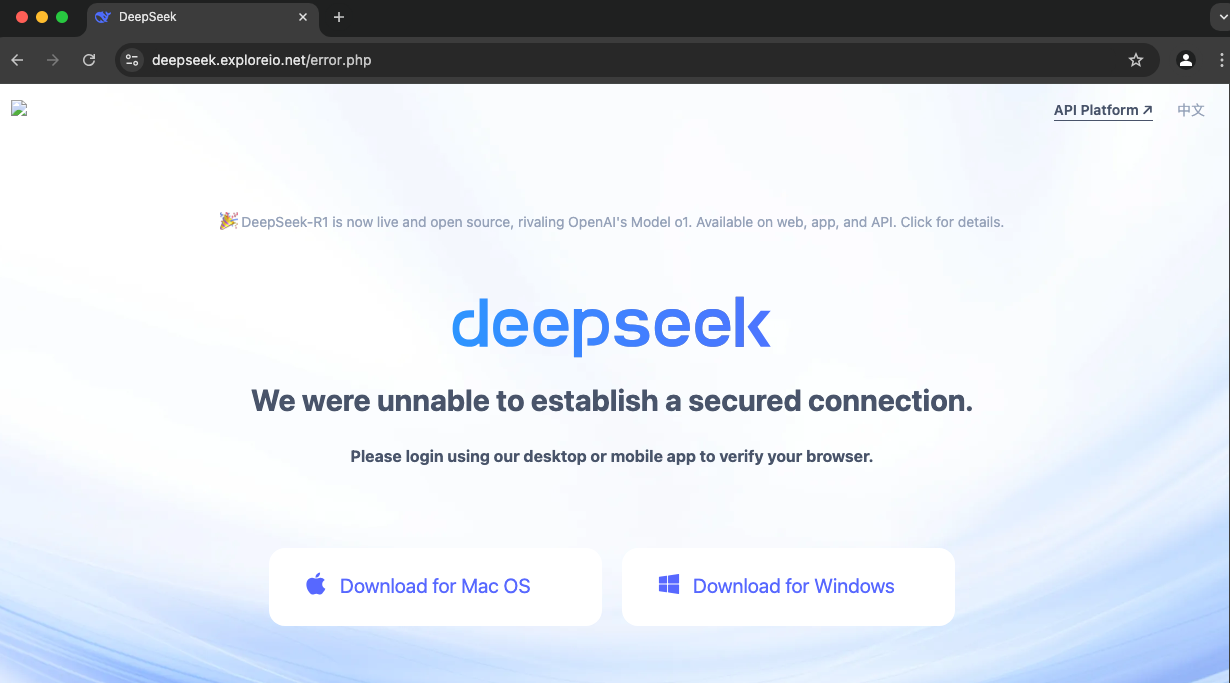The image size is (1230, 683).
Task: Switch language to 中文
Action: pyautogui.click(x=1190, y=110)
